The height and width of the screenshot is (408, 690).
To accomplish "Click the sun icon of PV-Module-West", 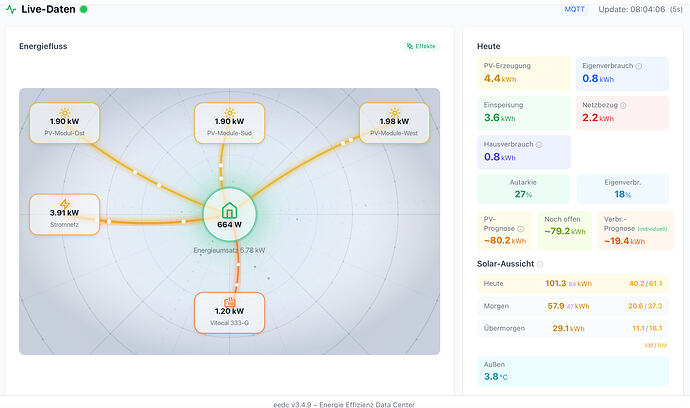I will (x=394, y=112).
